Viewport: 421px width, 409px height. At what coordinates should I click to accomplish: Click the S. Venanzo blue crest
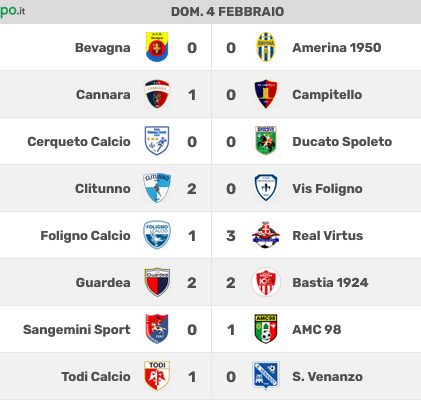266,375
